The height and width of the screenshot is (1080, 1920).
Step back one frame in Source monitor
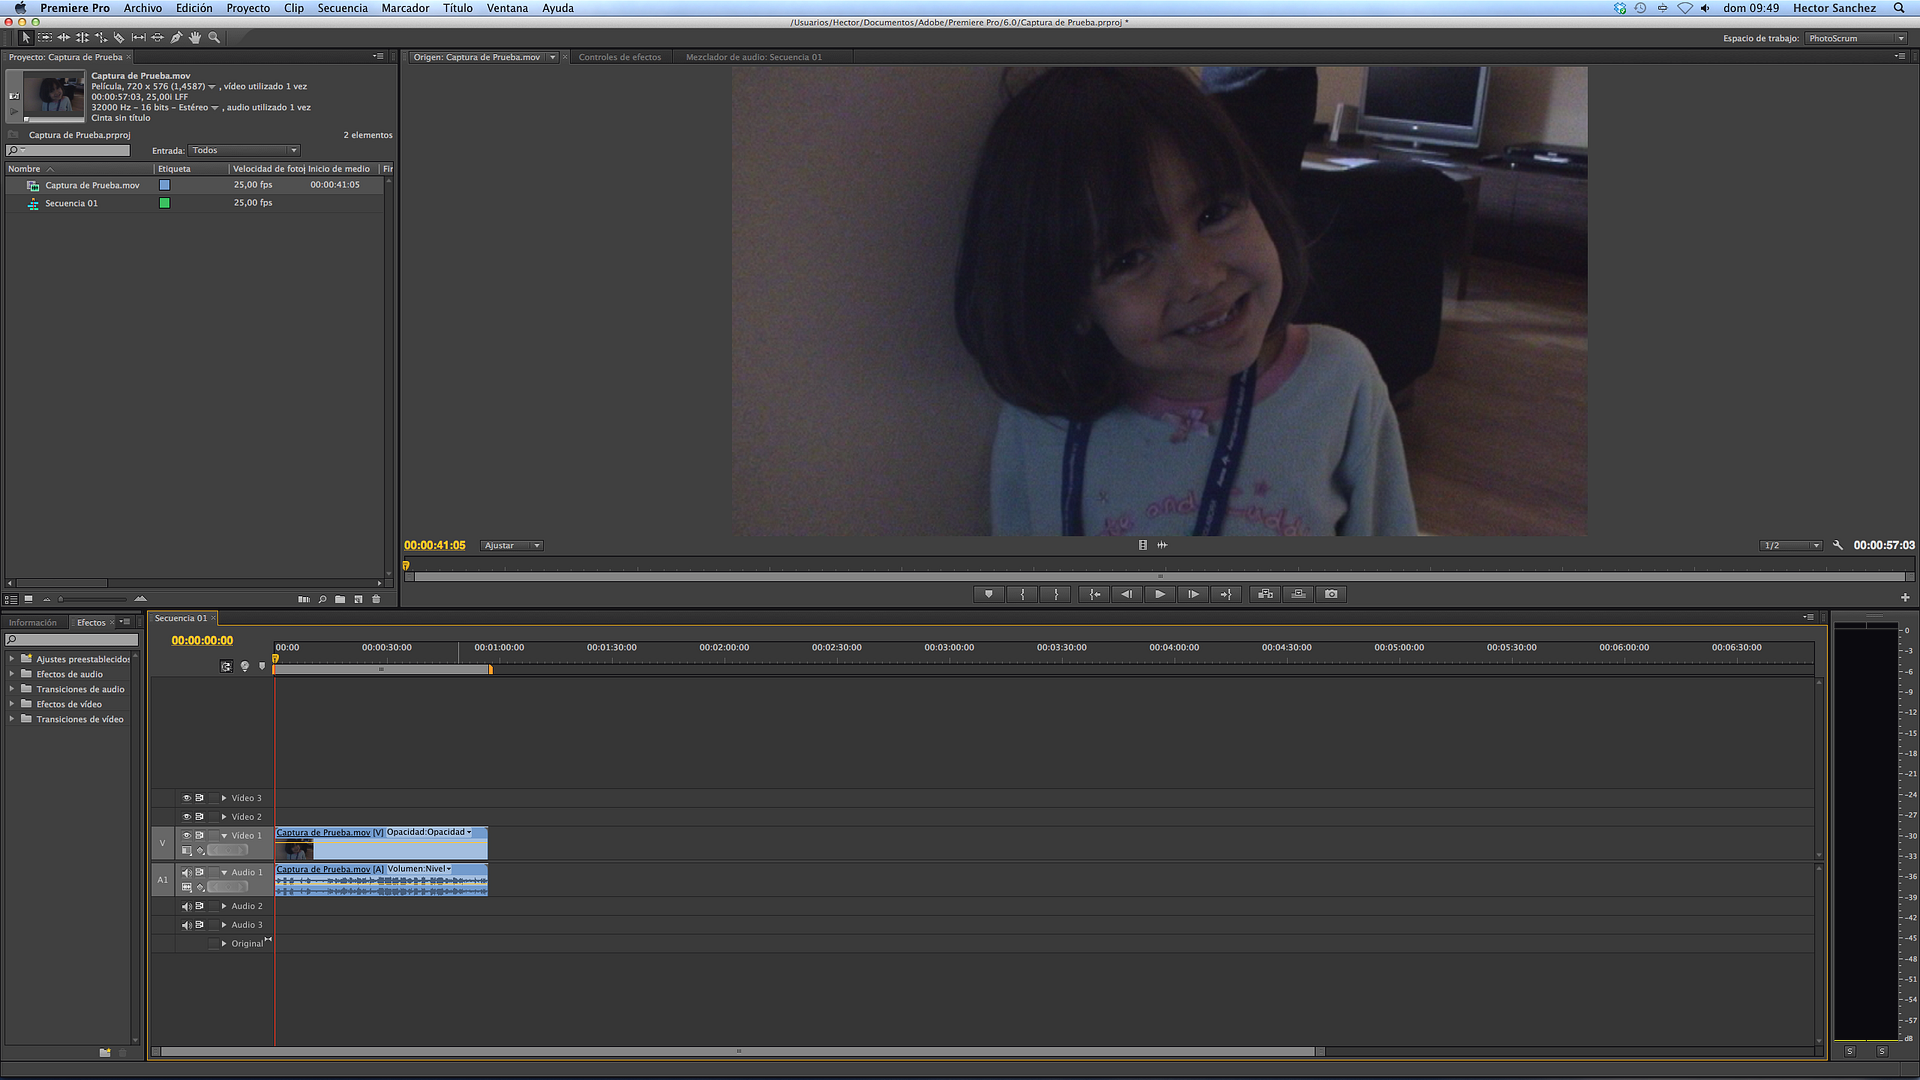pos(1127,594)
